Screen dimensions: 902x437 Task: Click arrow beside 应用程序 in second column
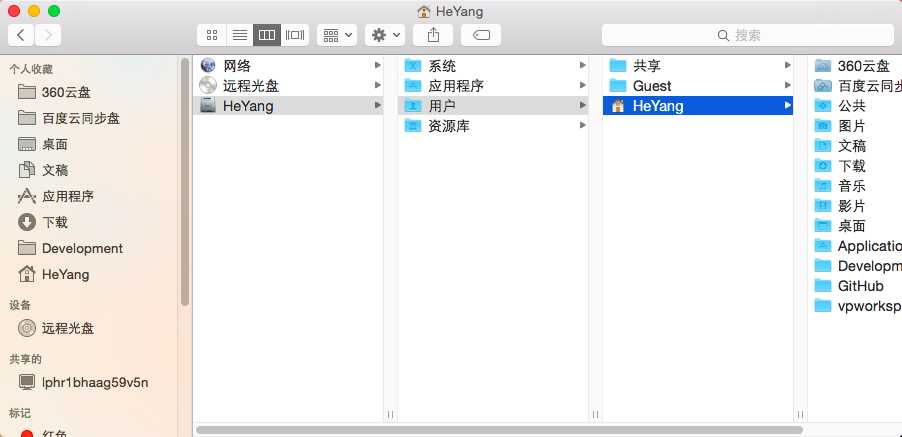582,86
